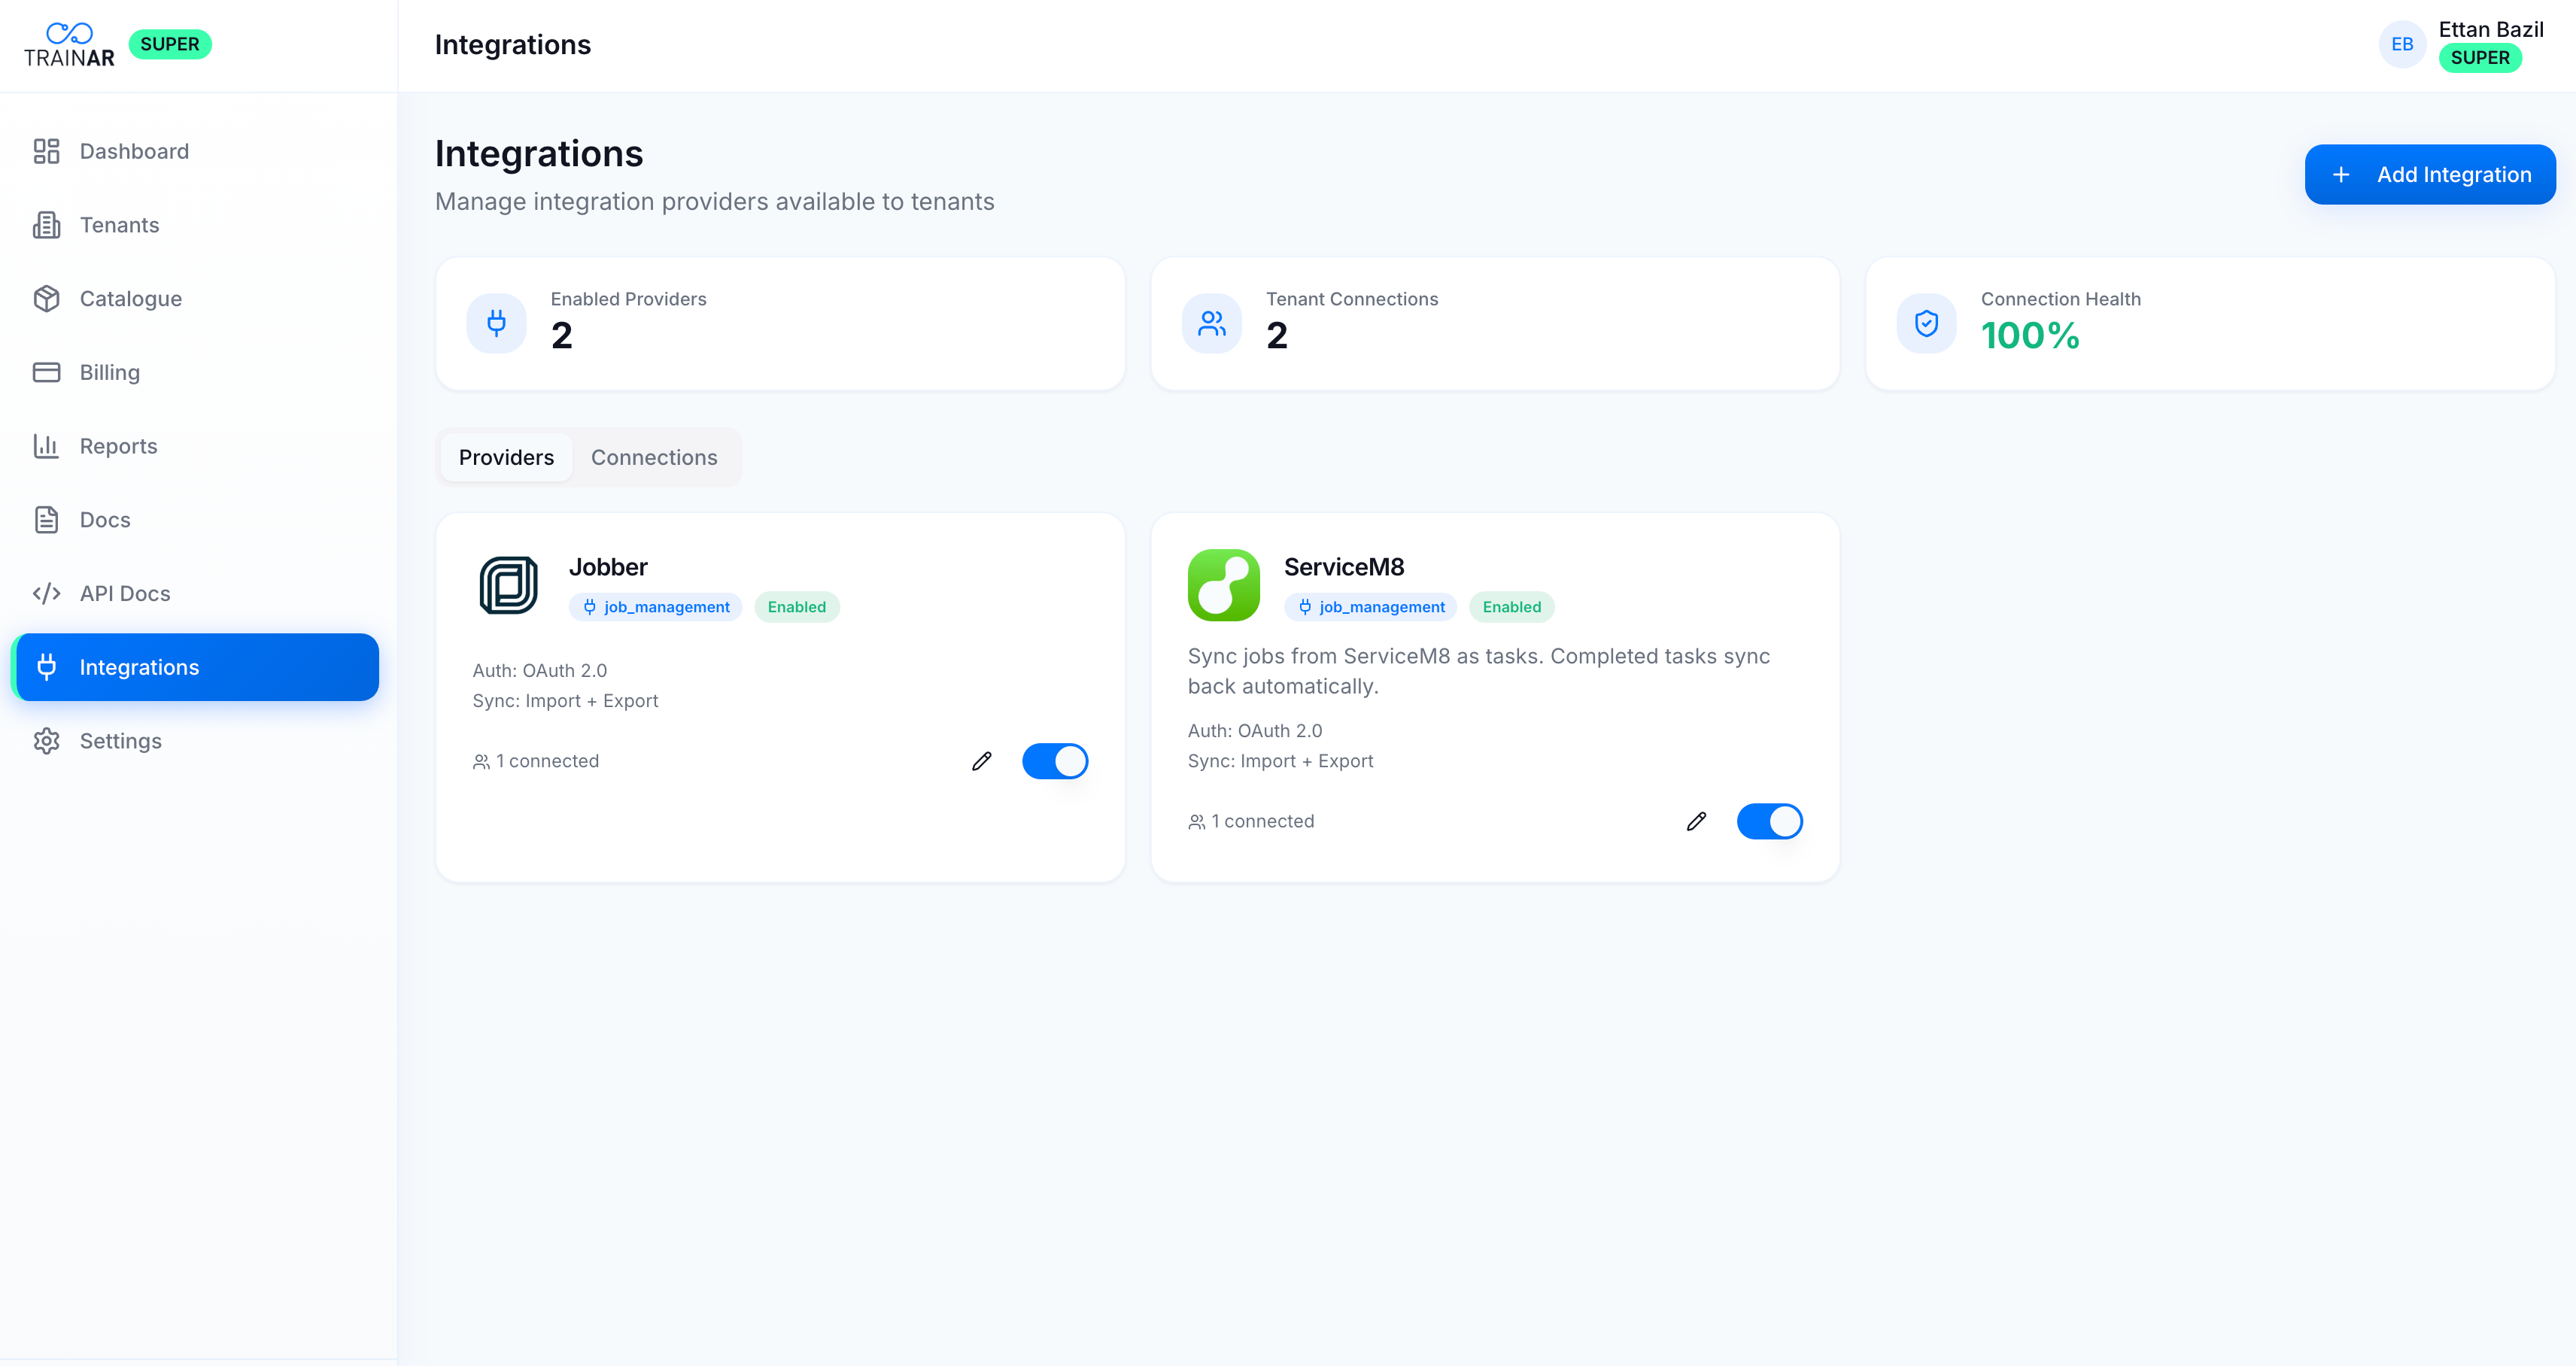Open the EB user avatar menu

click(x=2403, y=43)
